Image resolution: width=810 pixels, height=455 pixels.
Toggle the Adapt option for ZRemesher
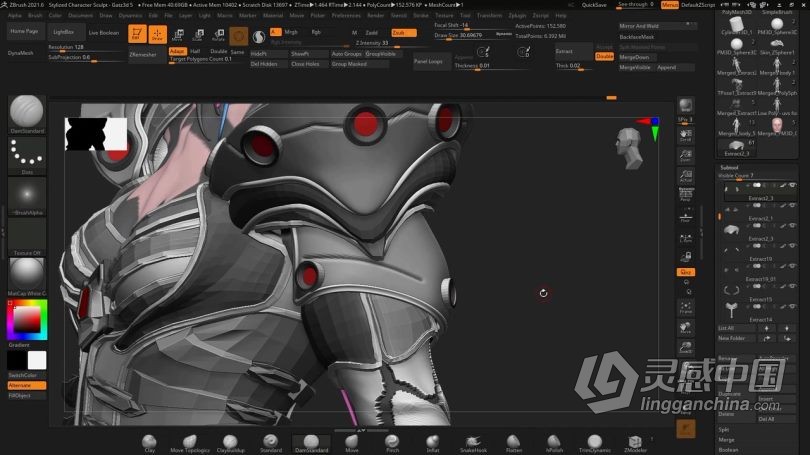(177, 51)
